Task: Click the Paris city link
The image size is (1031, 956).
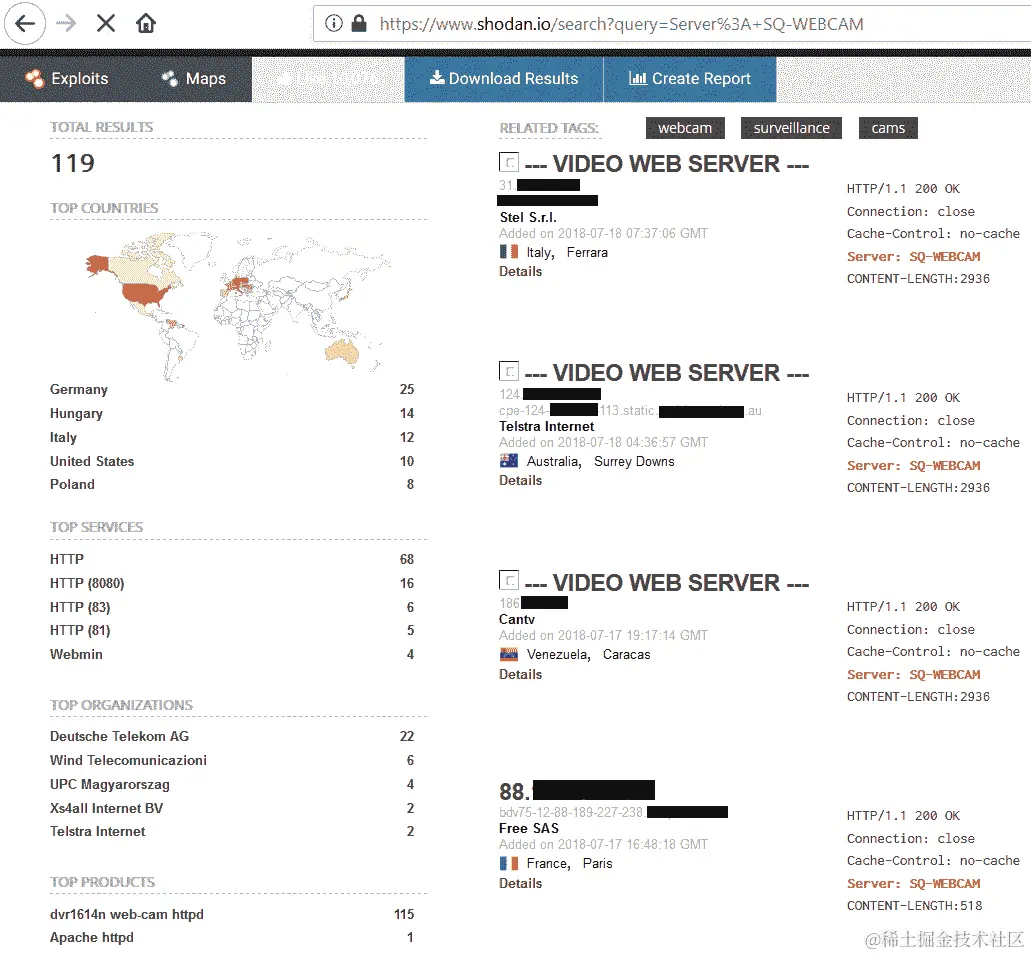Action: 597,863
